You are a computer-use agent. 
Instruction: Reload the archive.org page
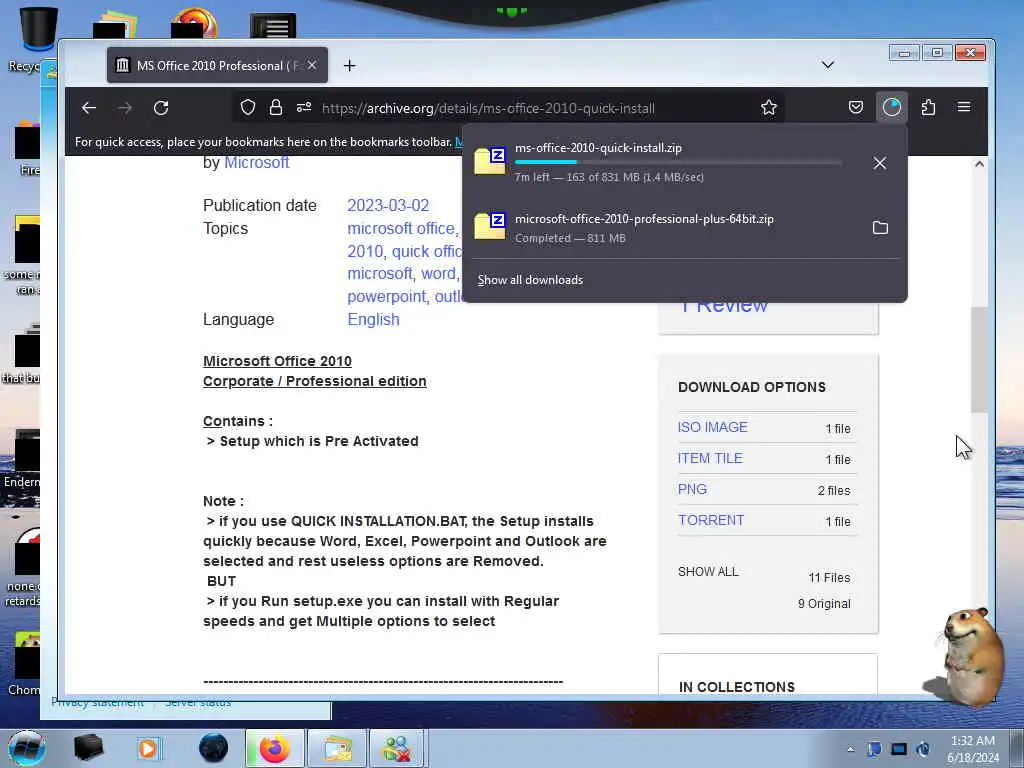pyautogui.click(x=161, y=108)
